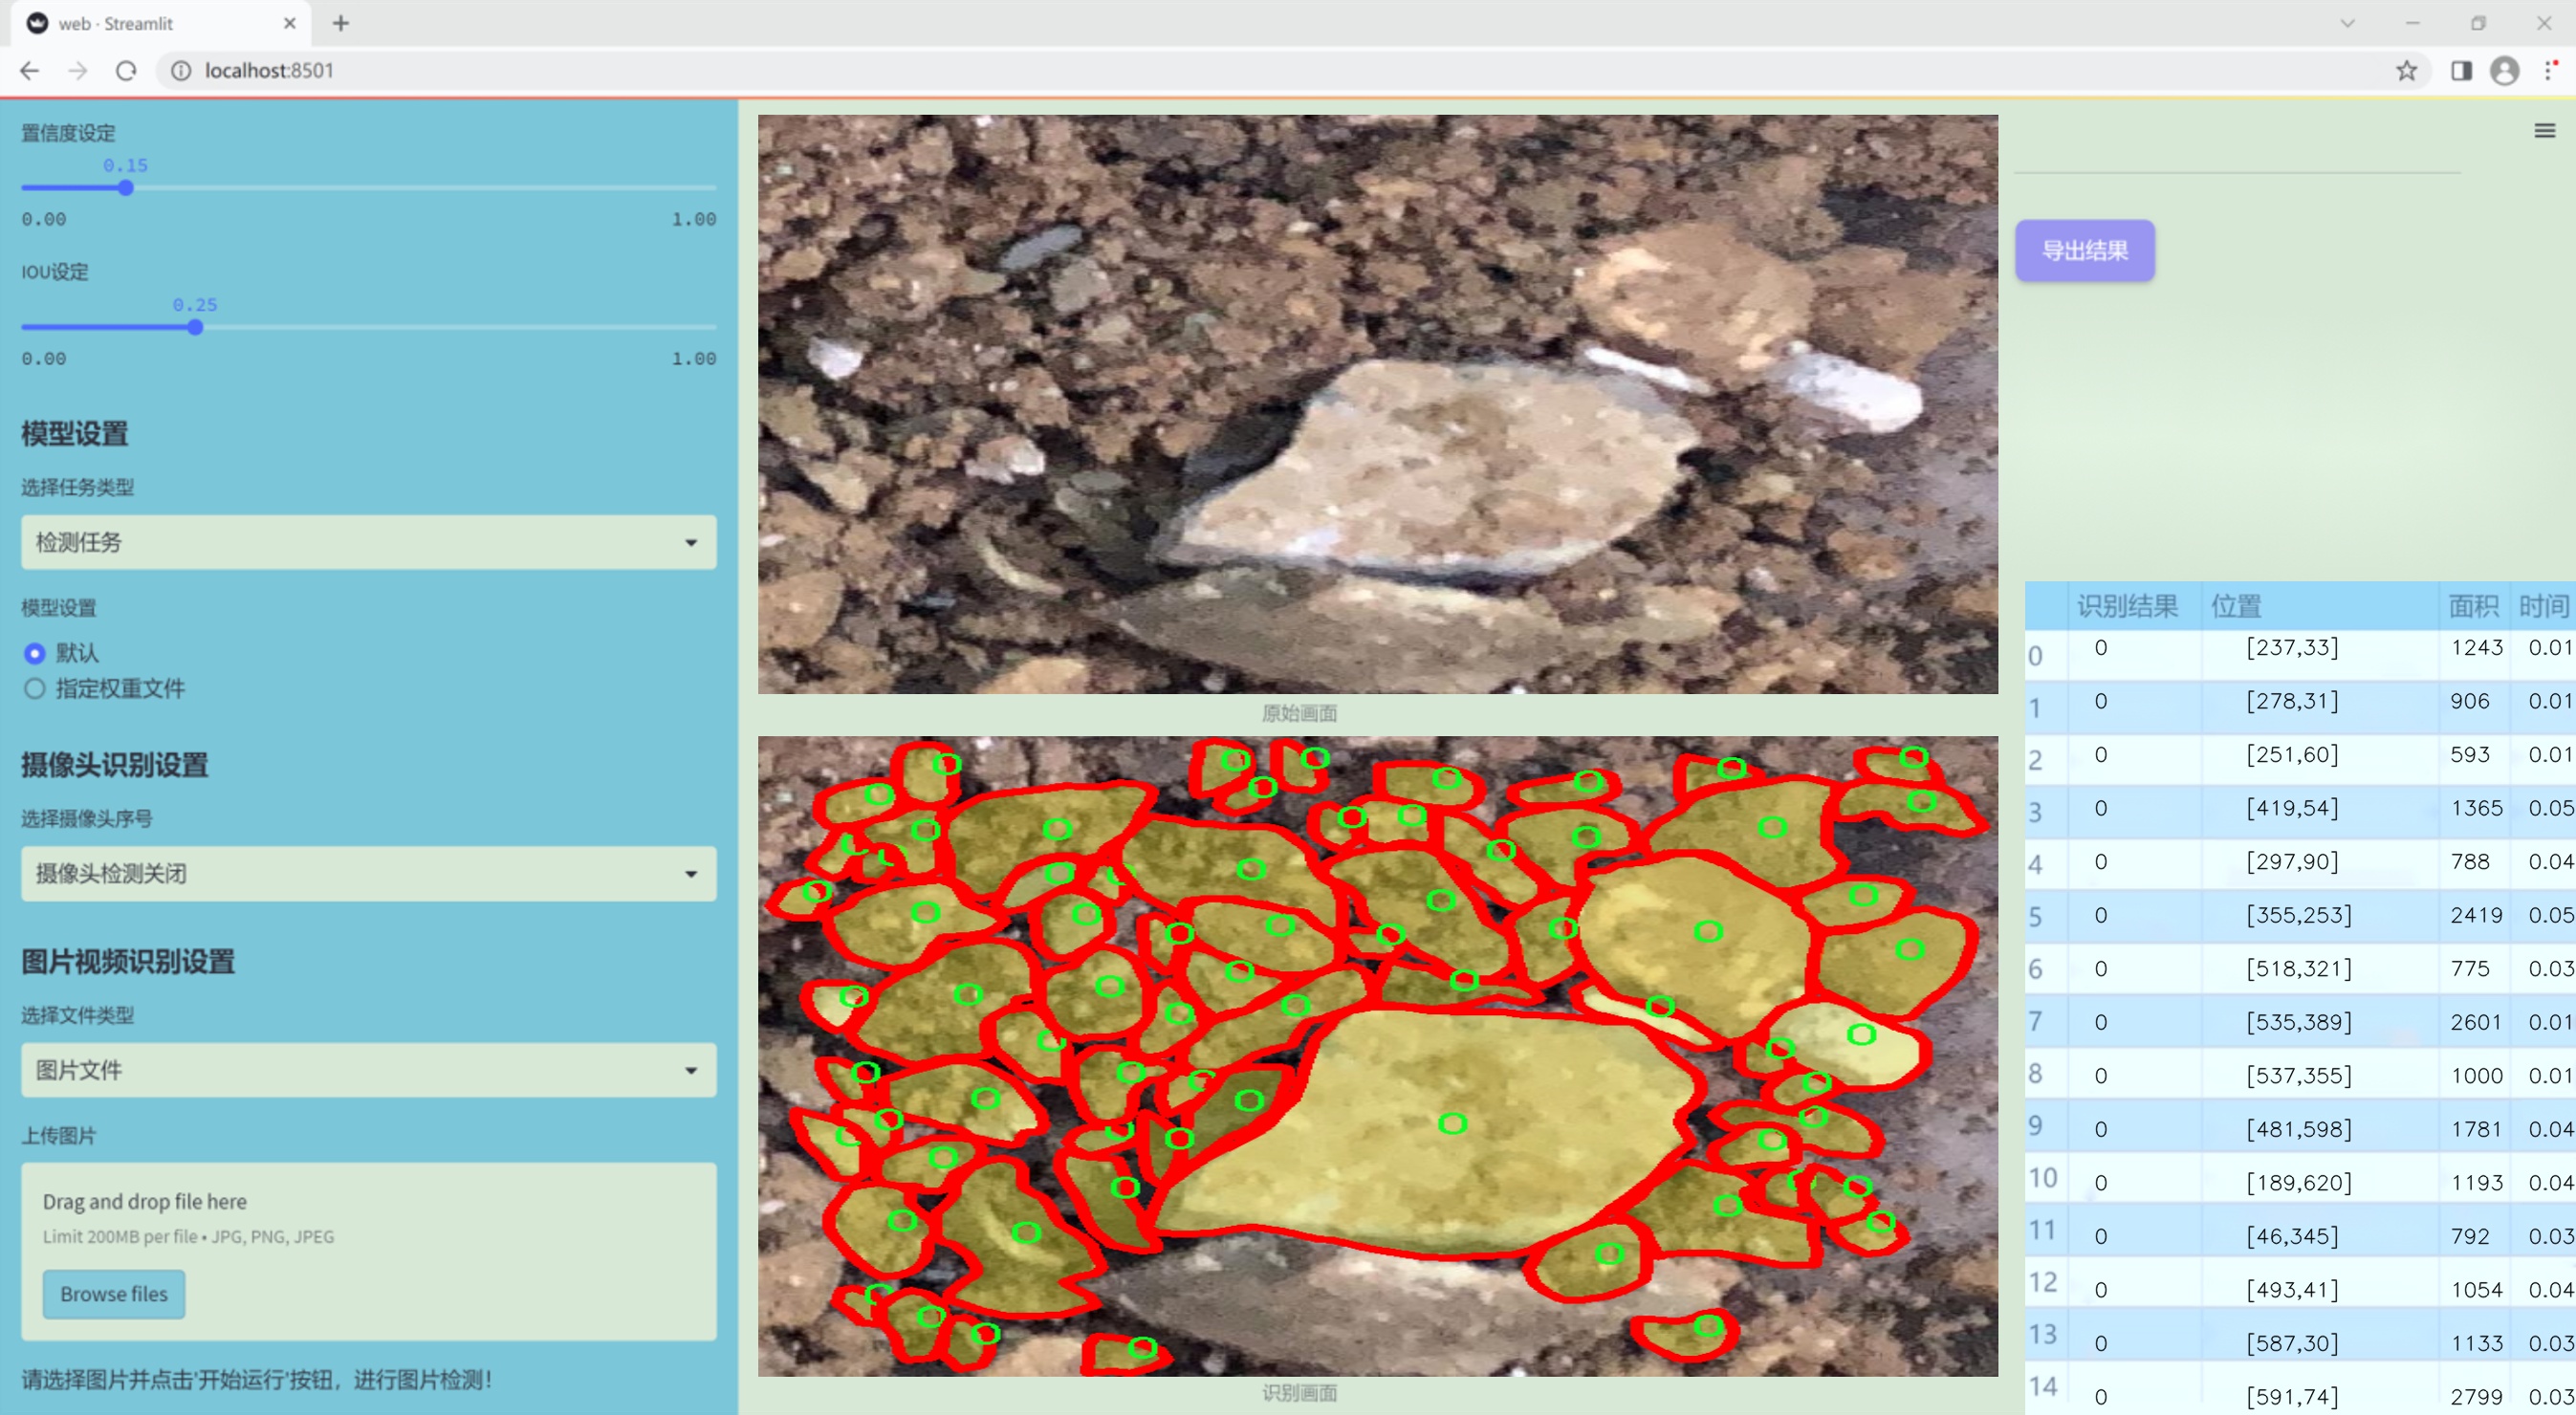Screen dimensions: 2576x1415
Task: Reload the page with refresh icon
Action: (x=126, y=71)
